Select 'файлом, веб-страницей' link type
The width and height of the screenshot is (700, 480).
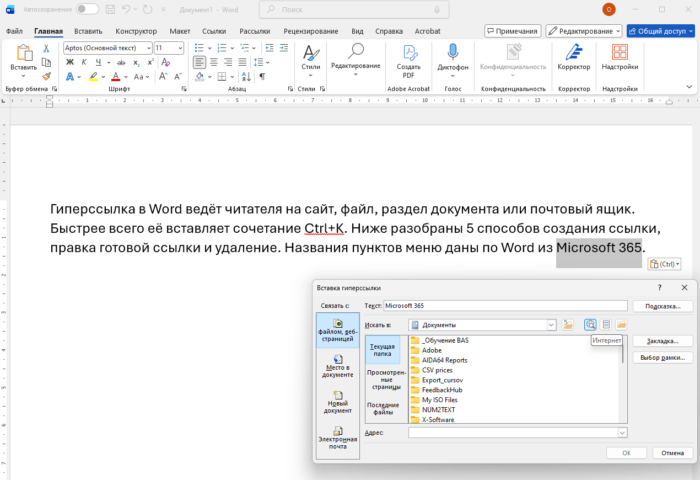click(338, 330)
